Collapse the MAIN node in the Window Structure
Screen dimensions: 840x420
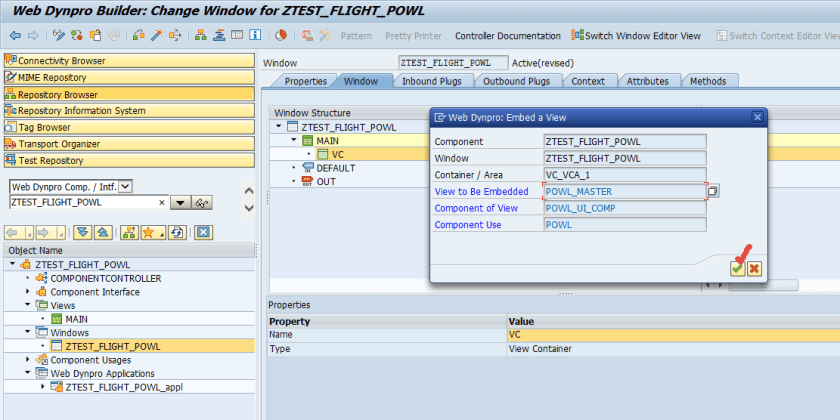[294, 140]
